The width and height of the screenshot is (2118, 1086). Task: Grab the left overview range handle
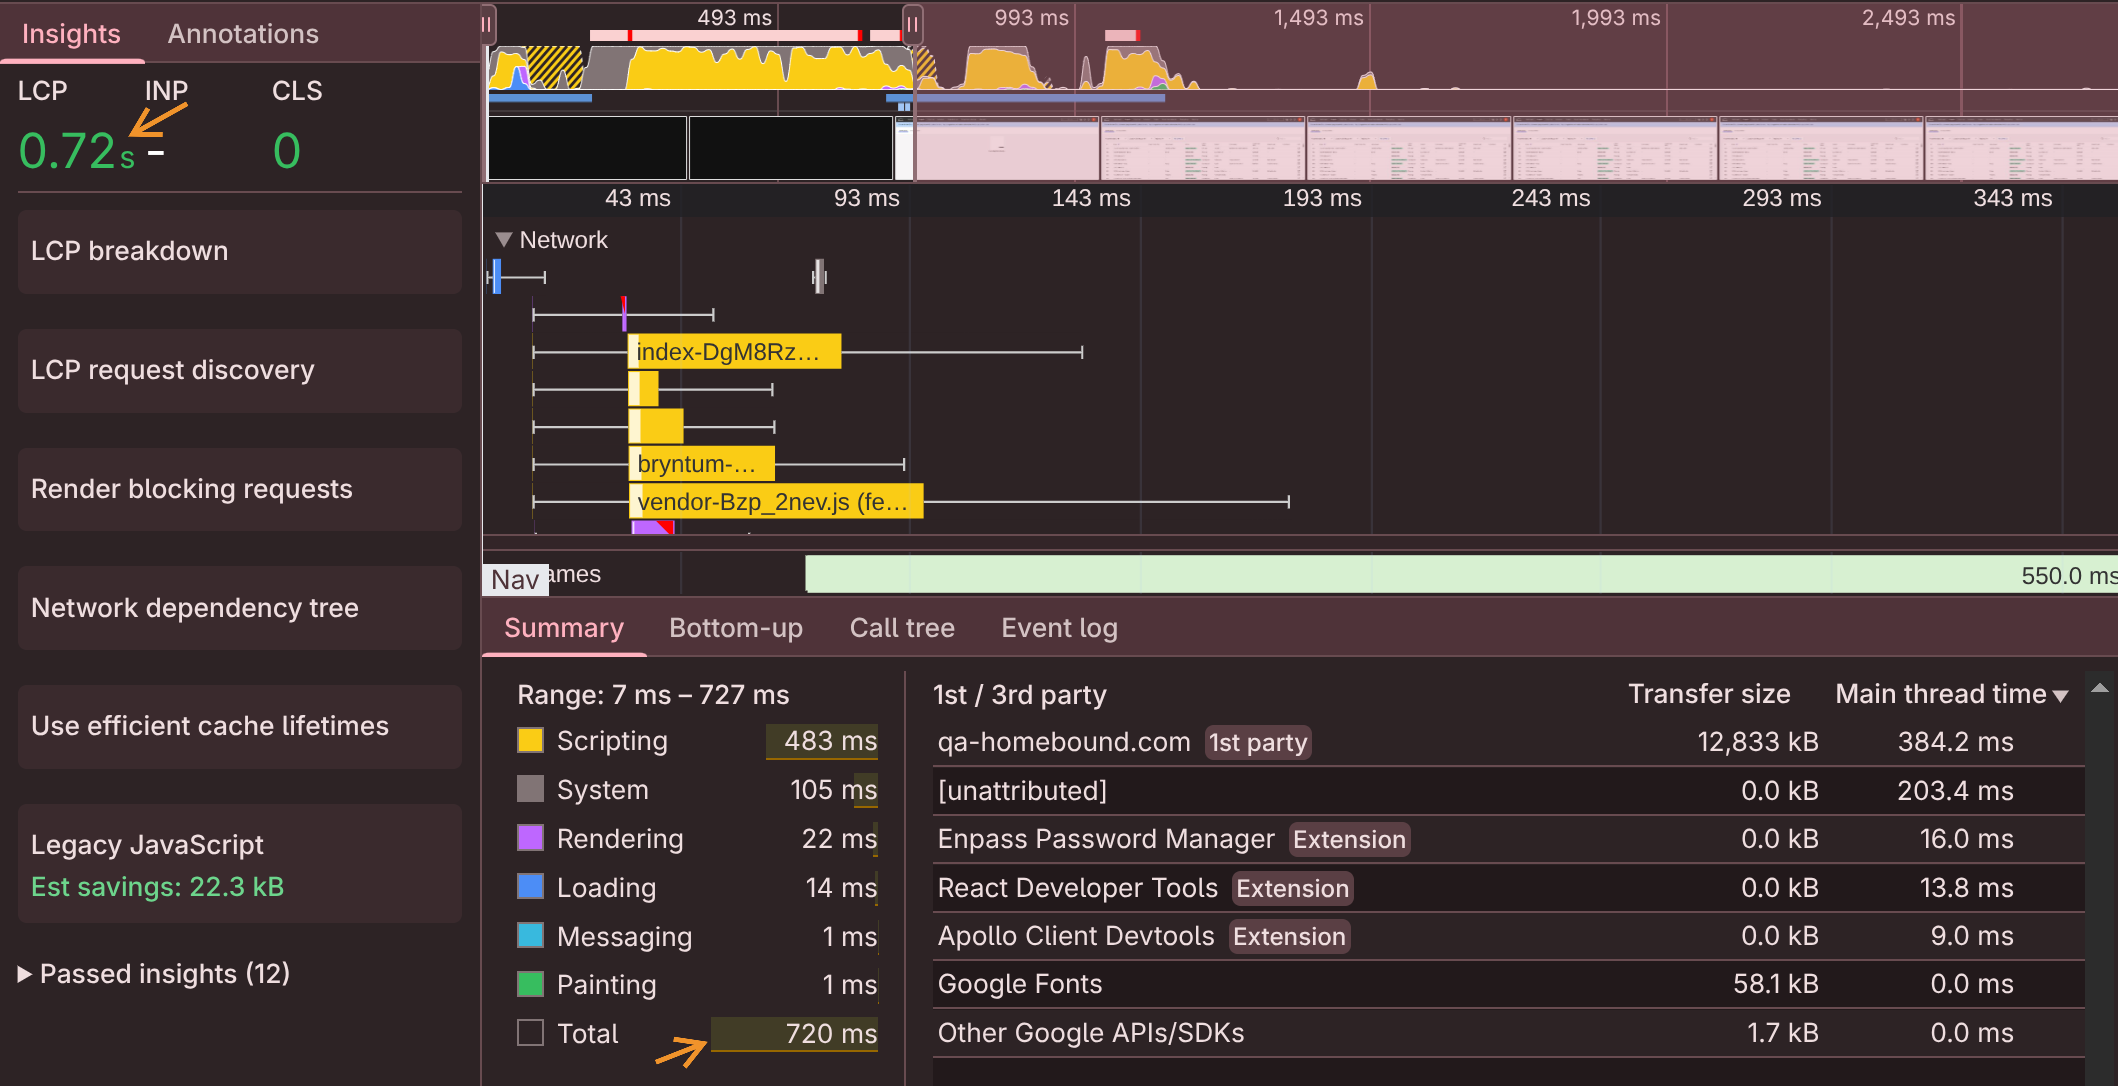point(487,24)
